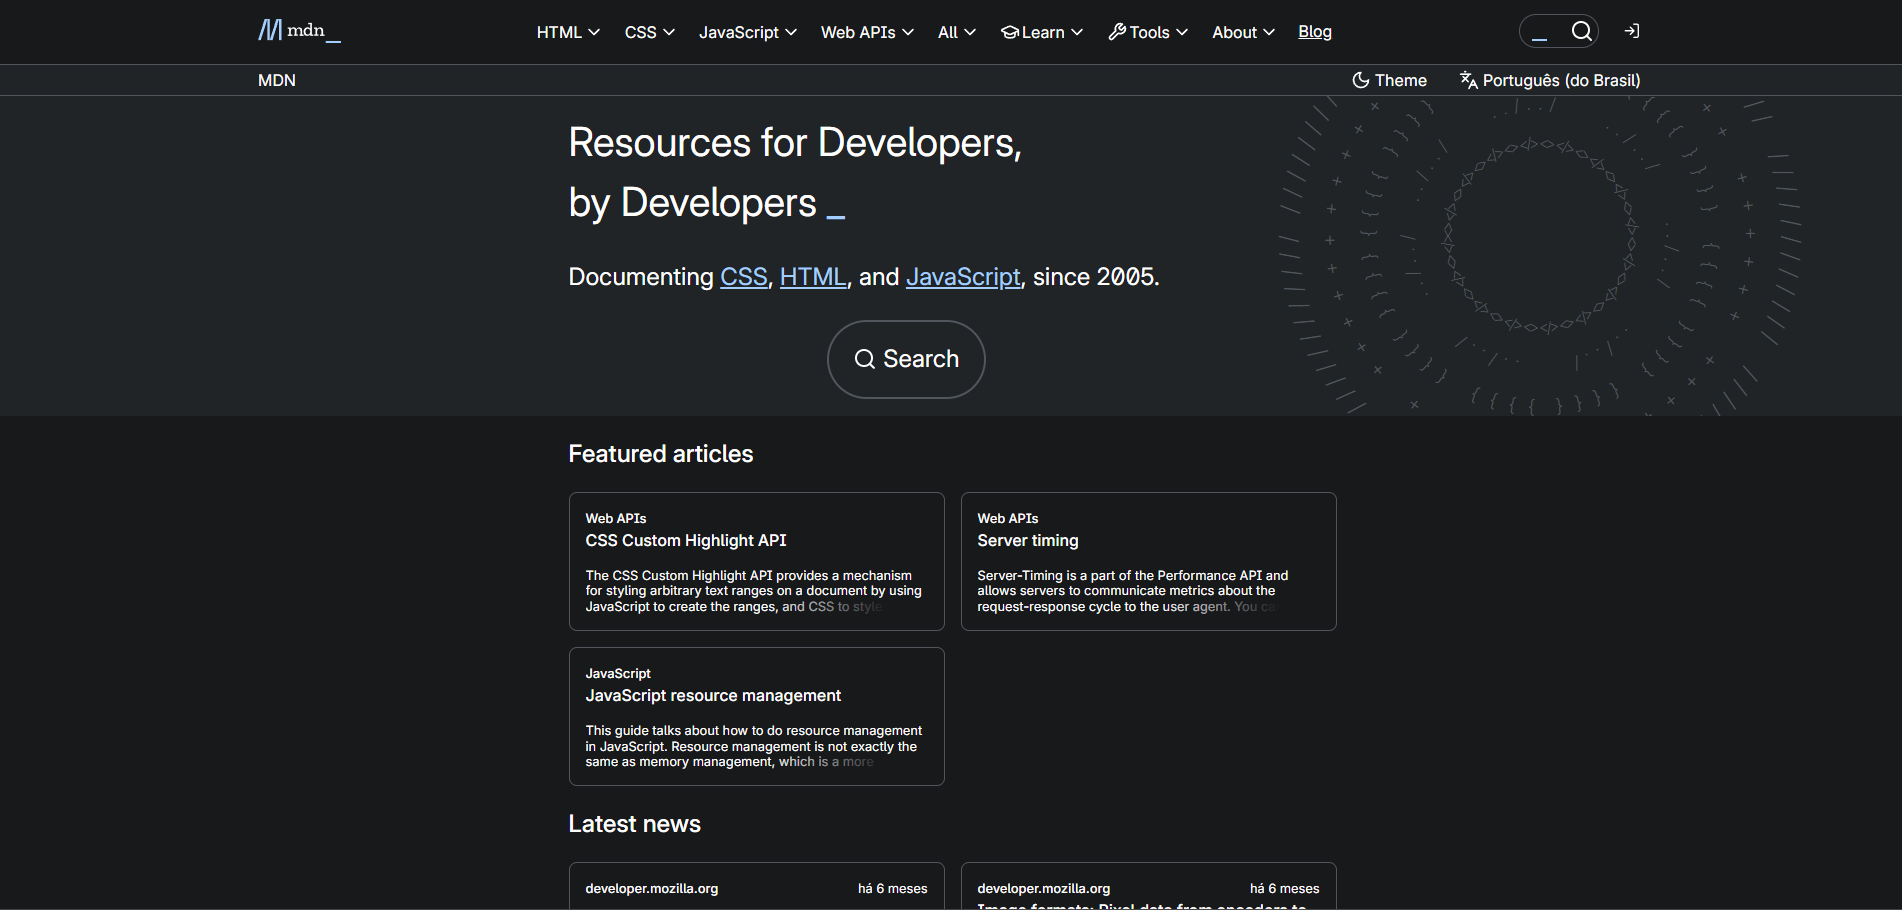Click the wrench icon beside Tools
The image size is (1902, 910).
(1118, 32)
